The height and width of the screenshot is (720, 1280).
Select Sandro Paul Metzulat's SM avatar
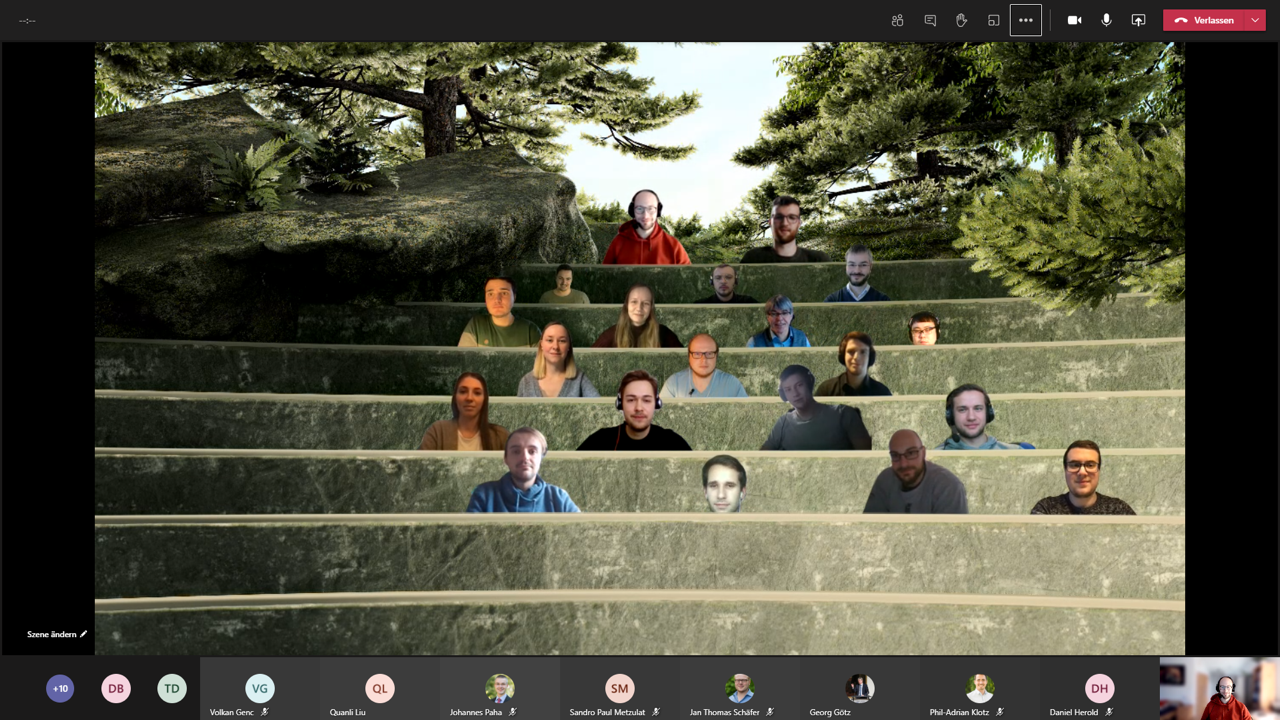tap(620, 688)
